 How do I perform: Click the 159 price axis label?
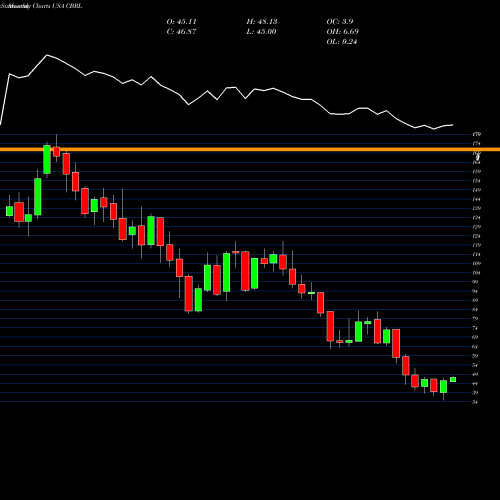(476, 171)
